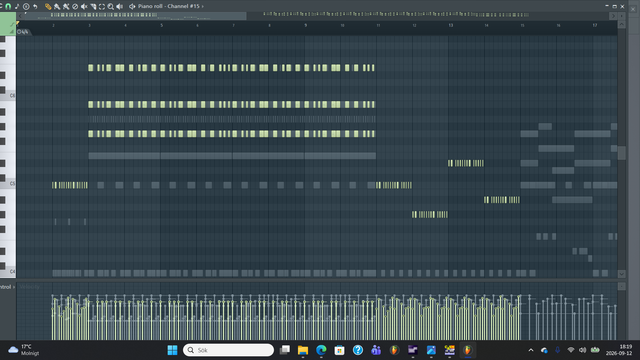Click bar 9 on the timeline ruler

[x=305, y=25]
